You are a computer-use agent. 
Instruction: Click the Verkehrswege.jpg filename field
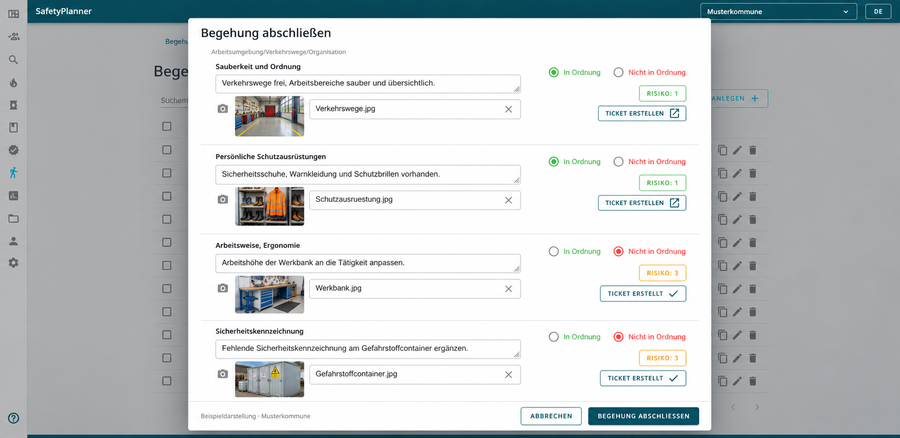pyautogui.click(x=414, y=109)
